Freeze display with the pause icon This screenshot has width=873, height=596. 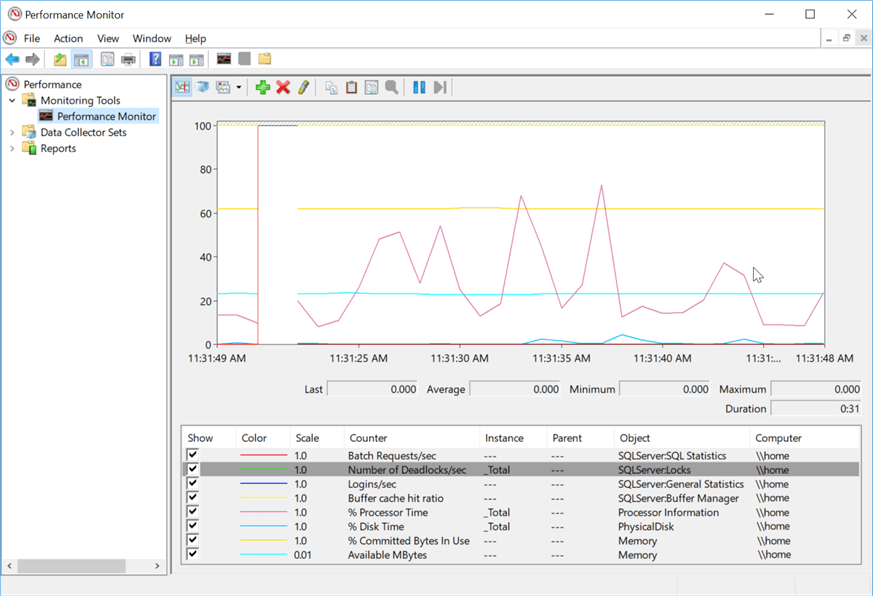pyautogui.click(x=419, y=88)
